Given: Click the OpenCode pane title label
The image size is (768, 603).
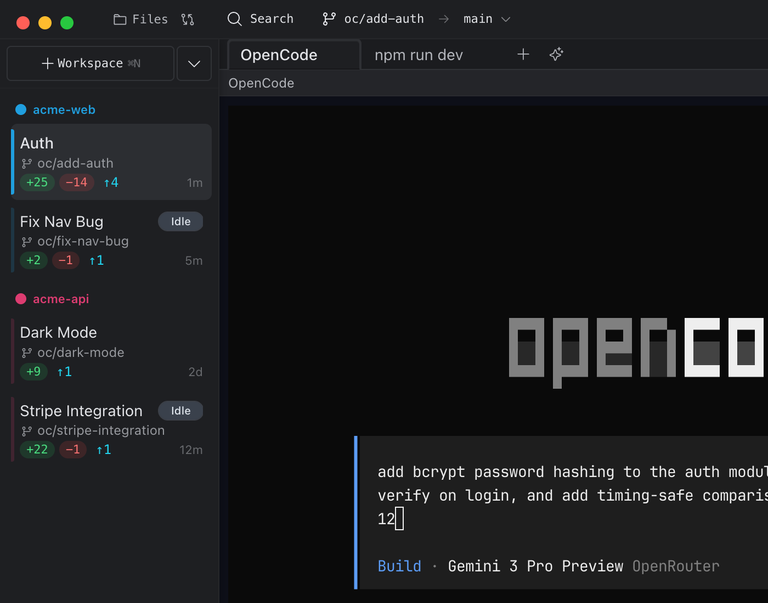Looking at the screenshot, I should (261, 83).
